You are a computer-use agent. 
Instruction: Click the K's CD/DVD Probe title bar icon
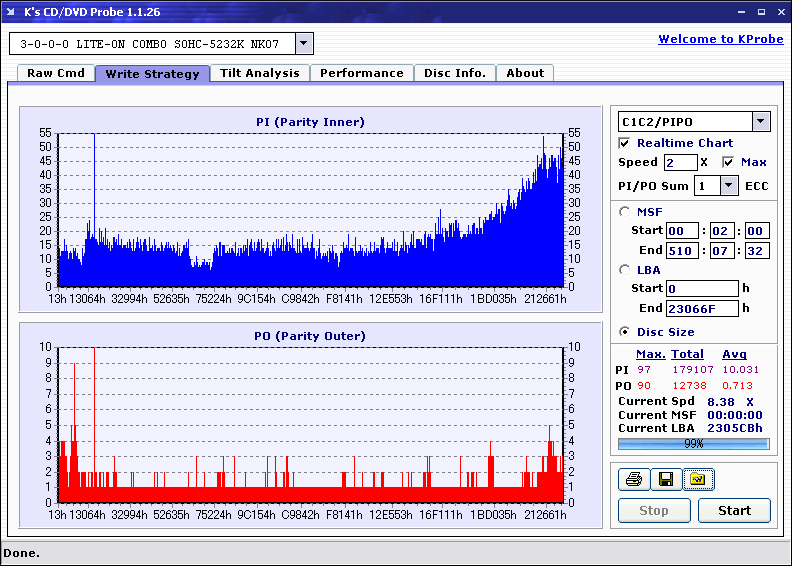pos(11,12)
